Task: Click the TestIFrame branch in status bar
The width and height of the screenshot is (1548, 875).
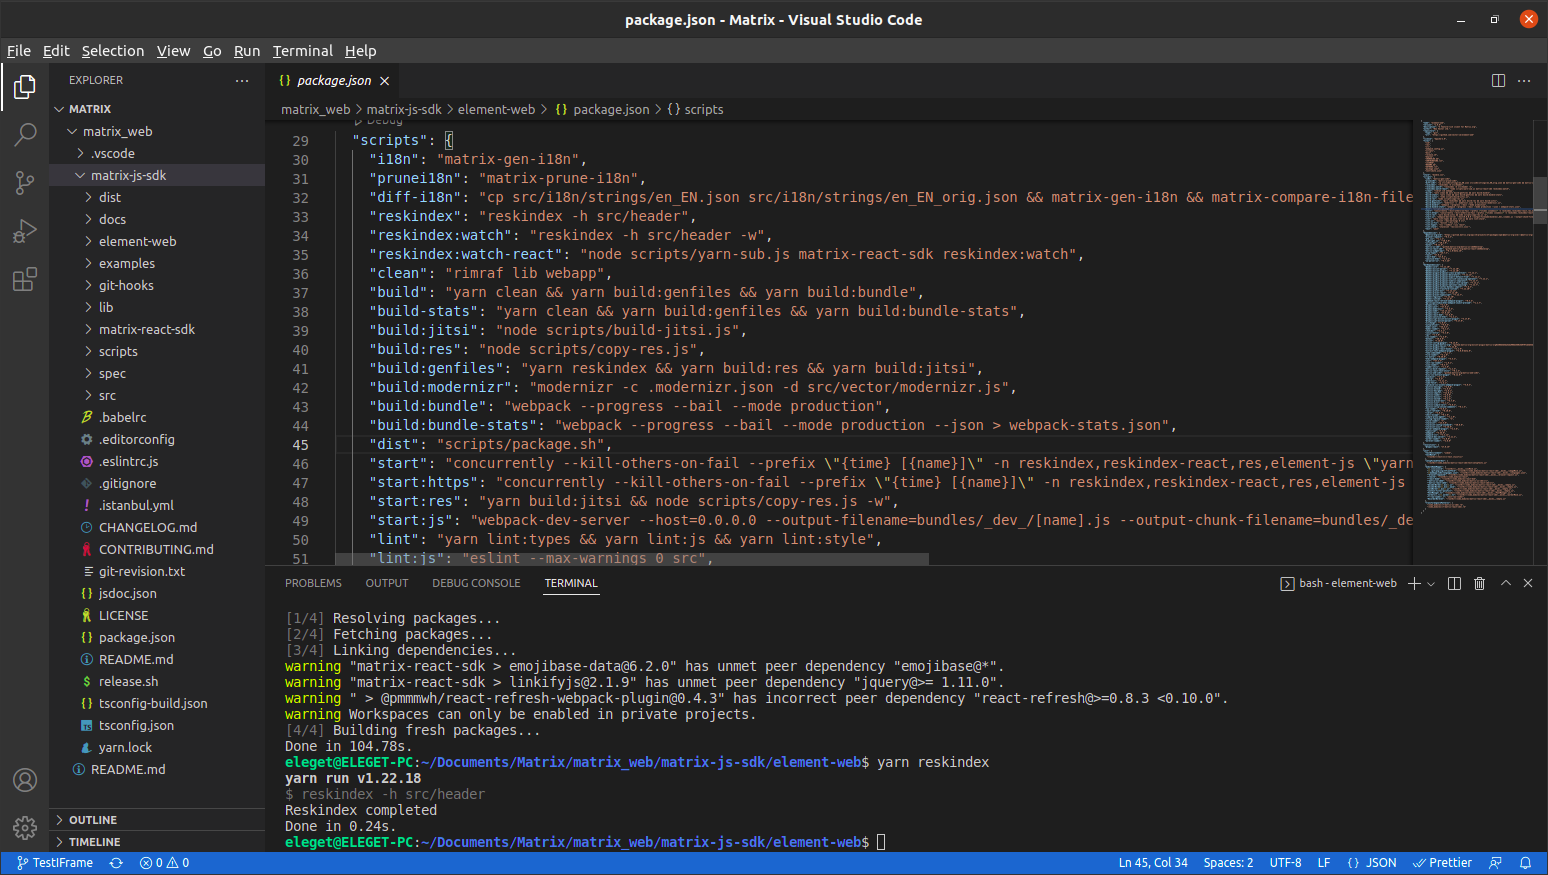Action: 55,863
